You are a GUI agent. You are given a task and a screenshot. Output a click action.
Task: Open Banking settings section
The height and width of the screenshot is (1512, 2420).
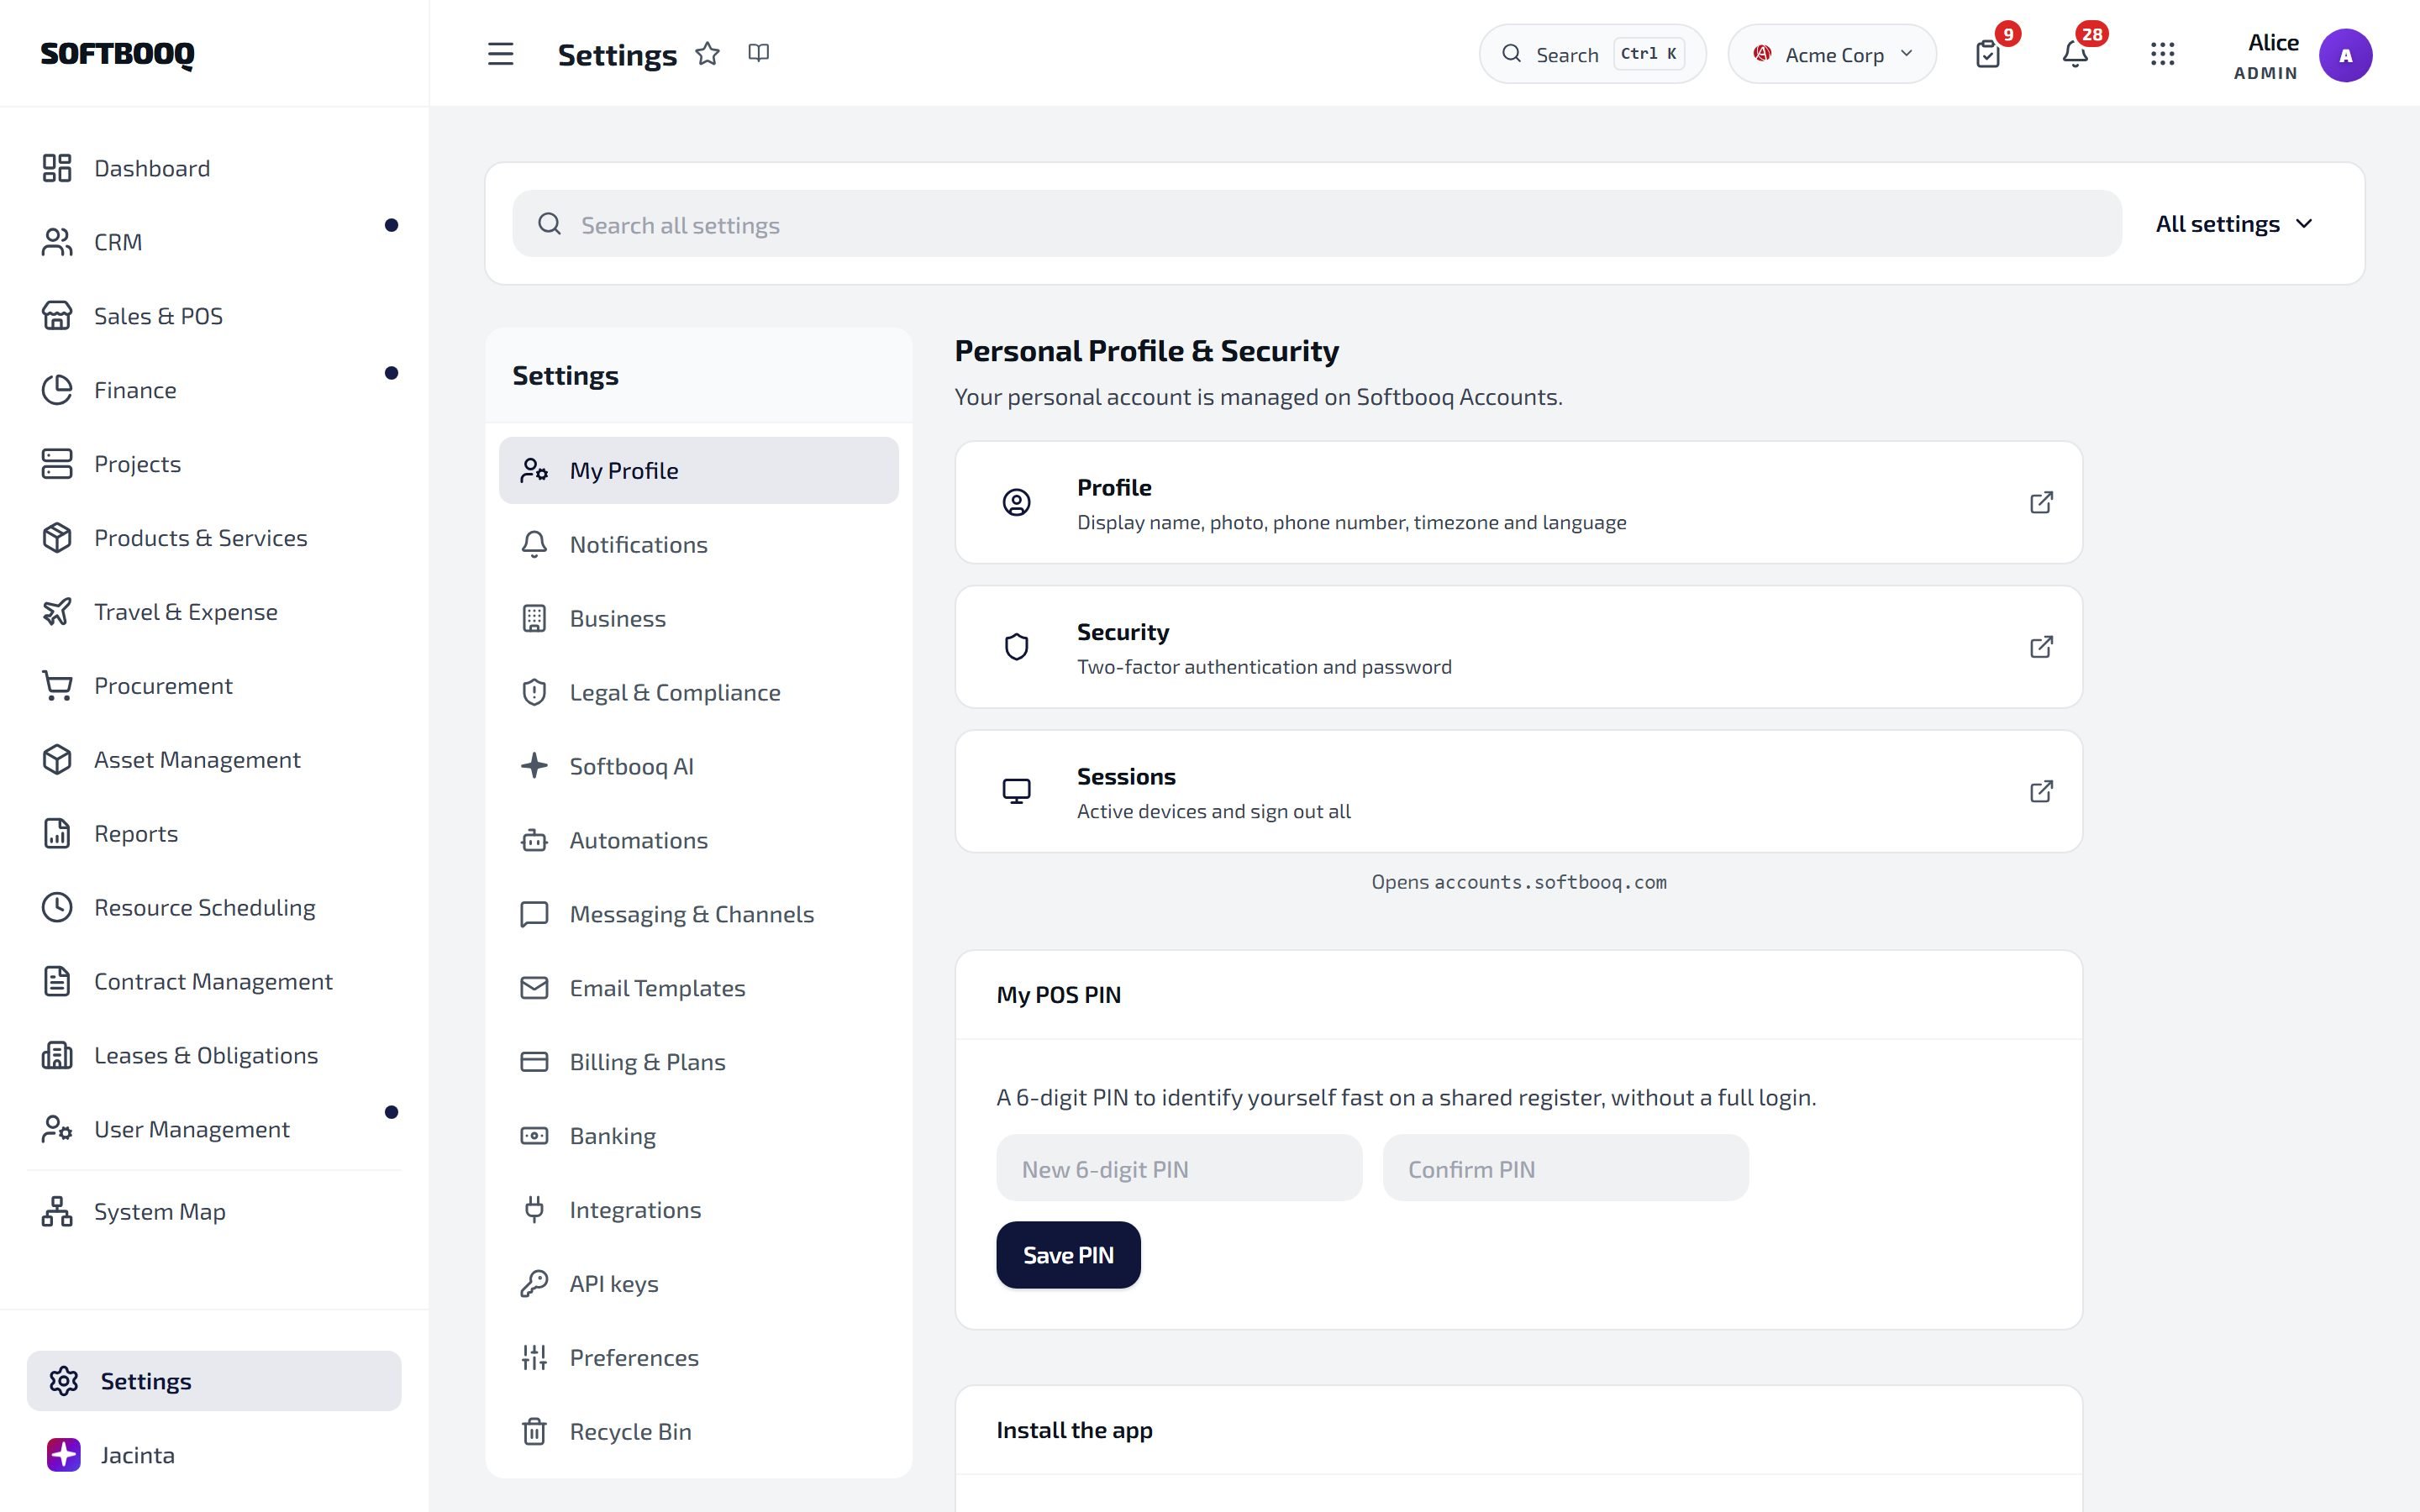click(x=698, y=1136)
